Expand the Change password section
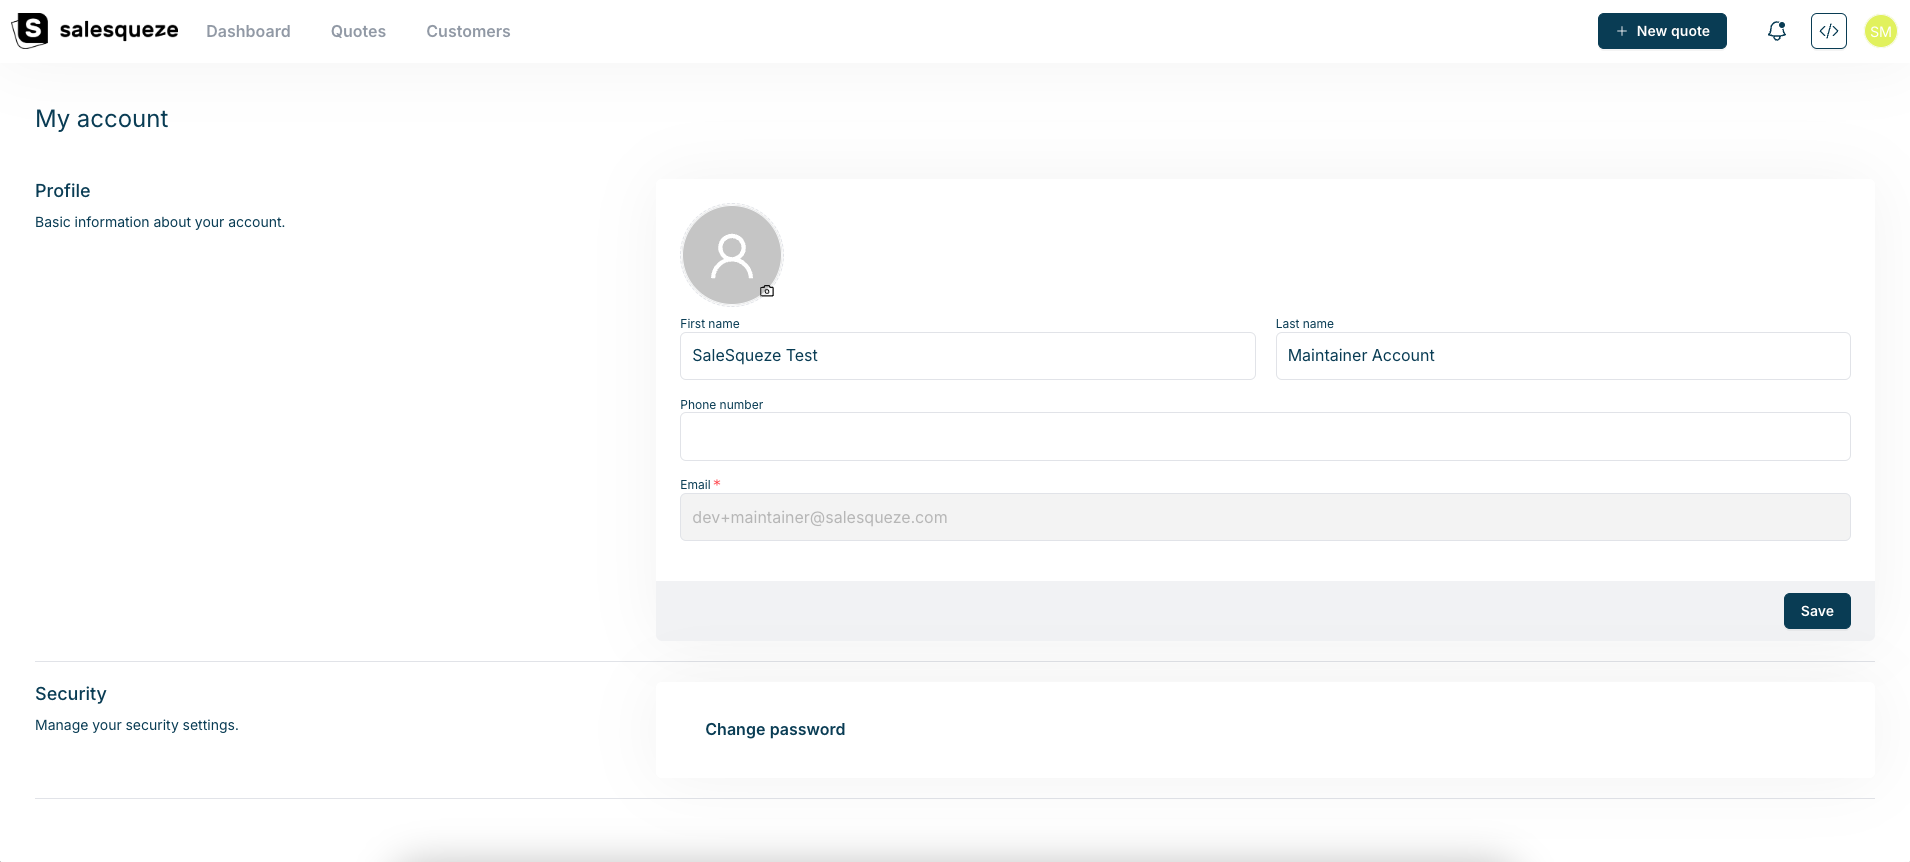This screenshot has width=1910, height=862. tap(775, 730)
